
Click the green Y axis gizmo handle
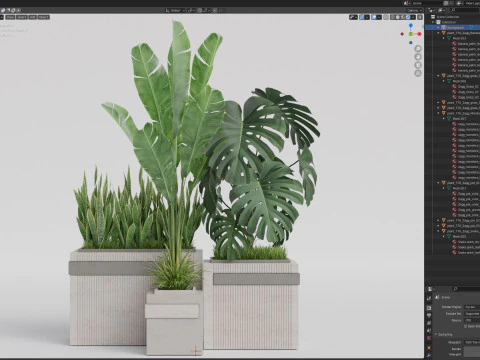[411, 34]
